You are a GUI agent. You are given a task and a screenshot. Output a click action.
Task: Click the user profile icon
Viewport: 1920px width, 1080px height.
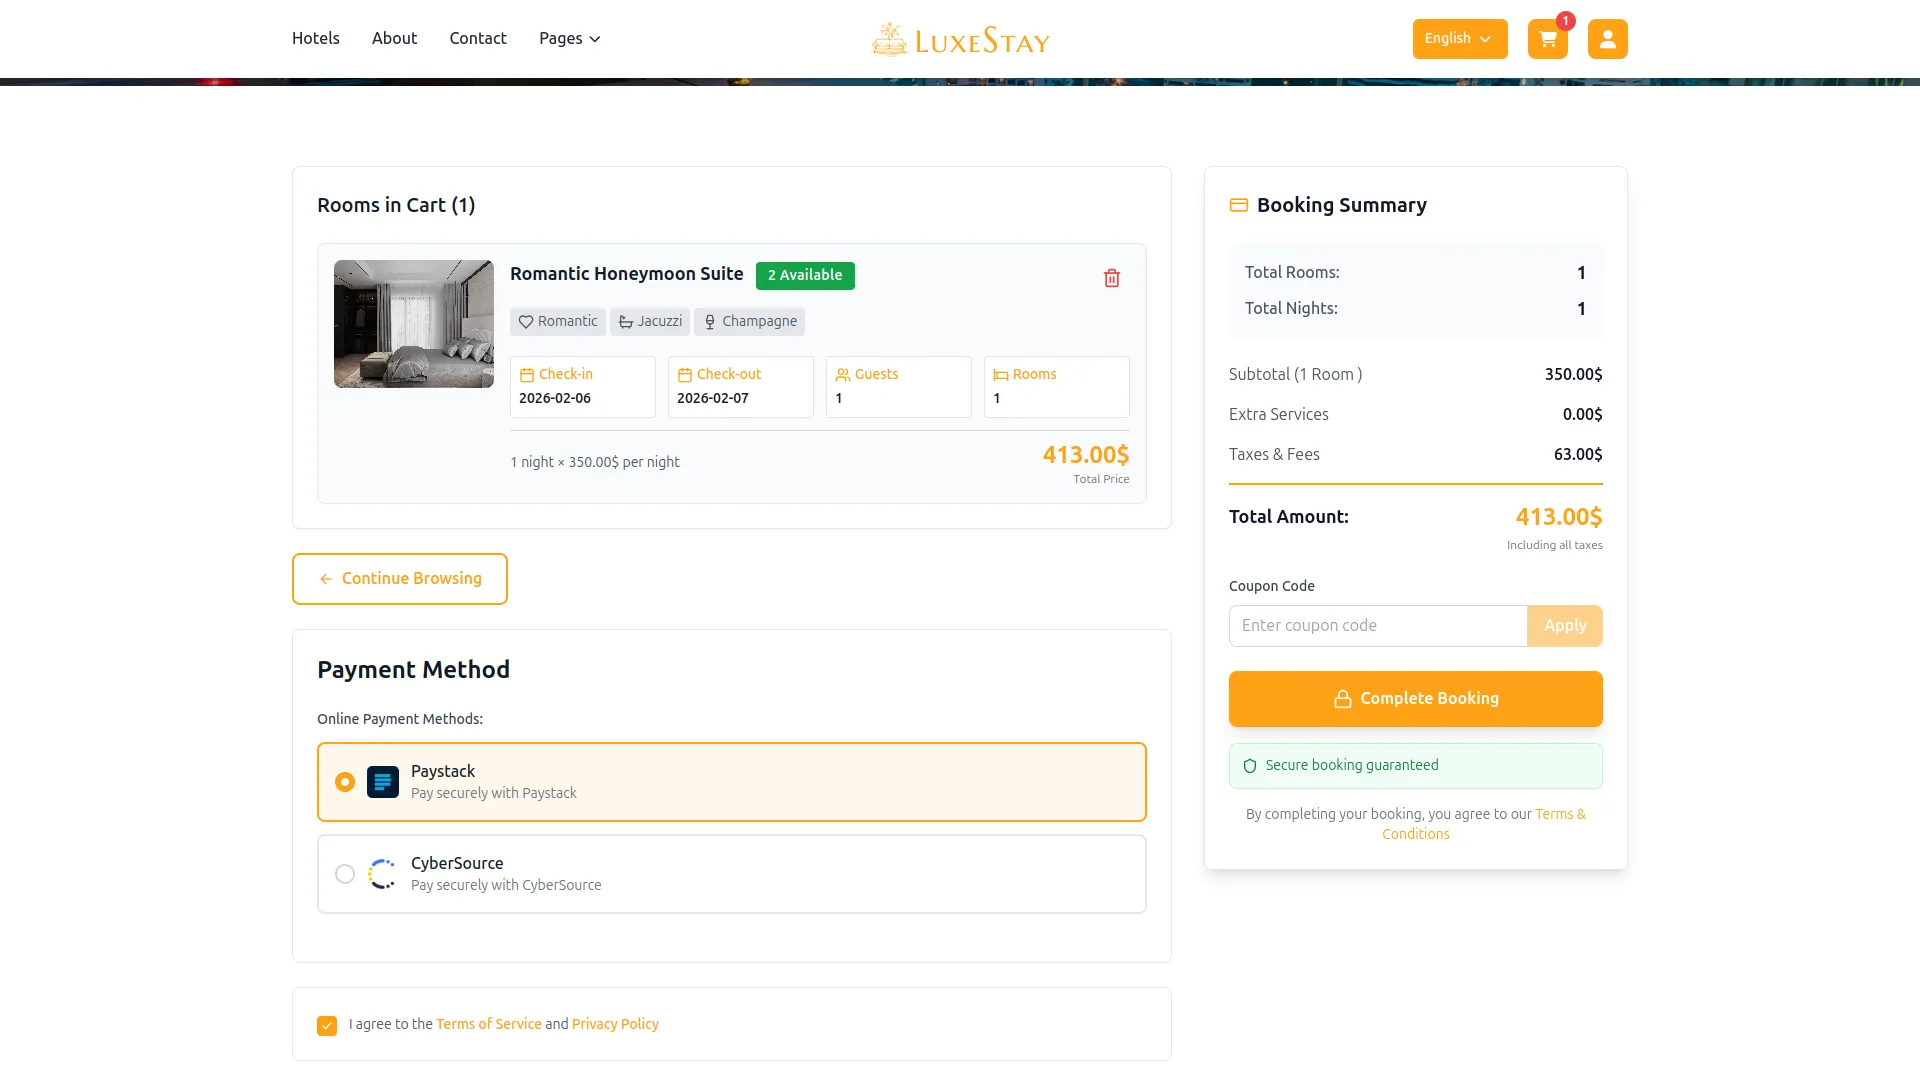click(x=1607, y=38)
